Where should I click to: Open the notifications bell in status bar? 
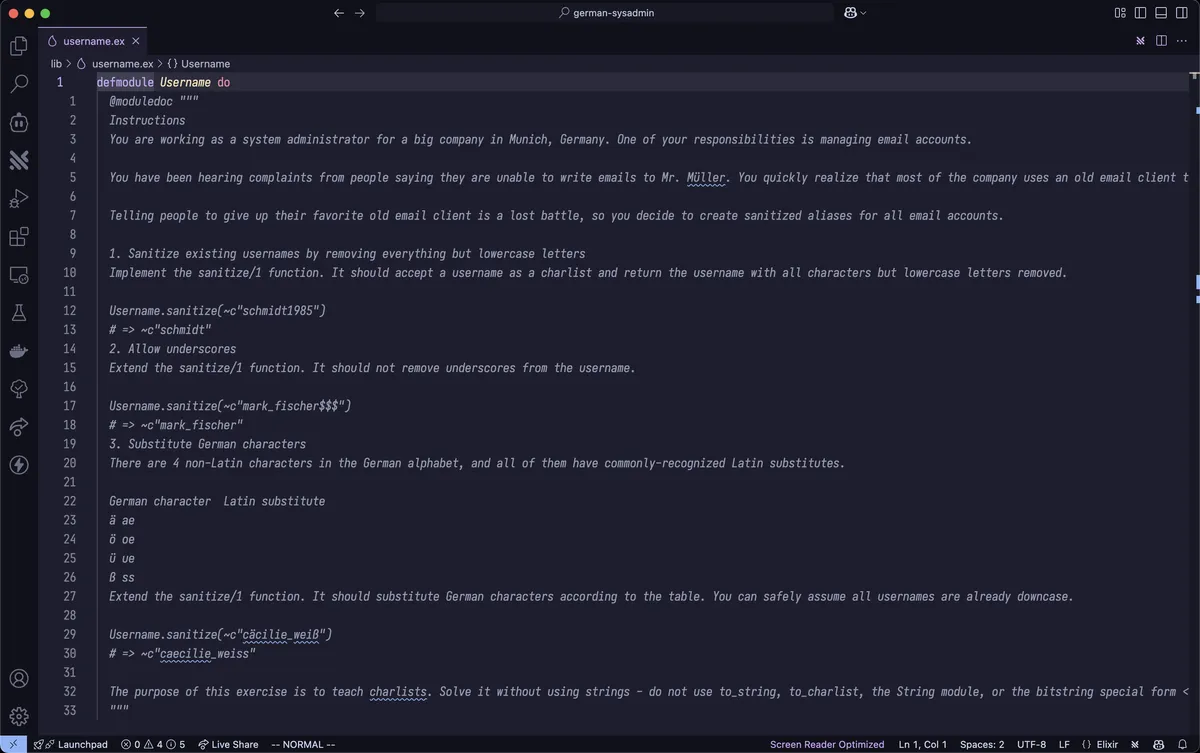[x=1183, y=744]
